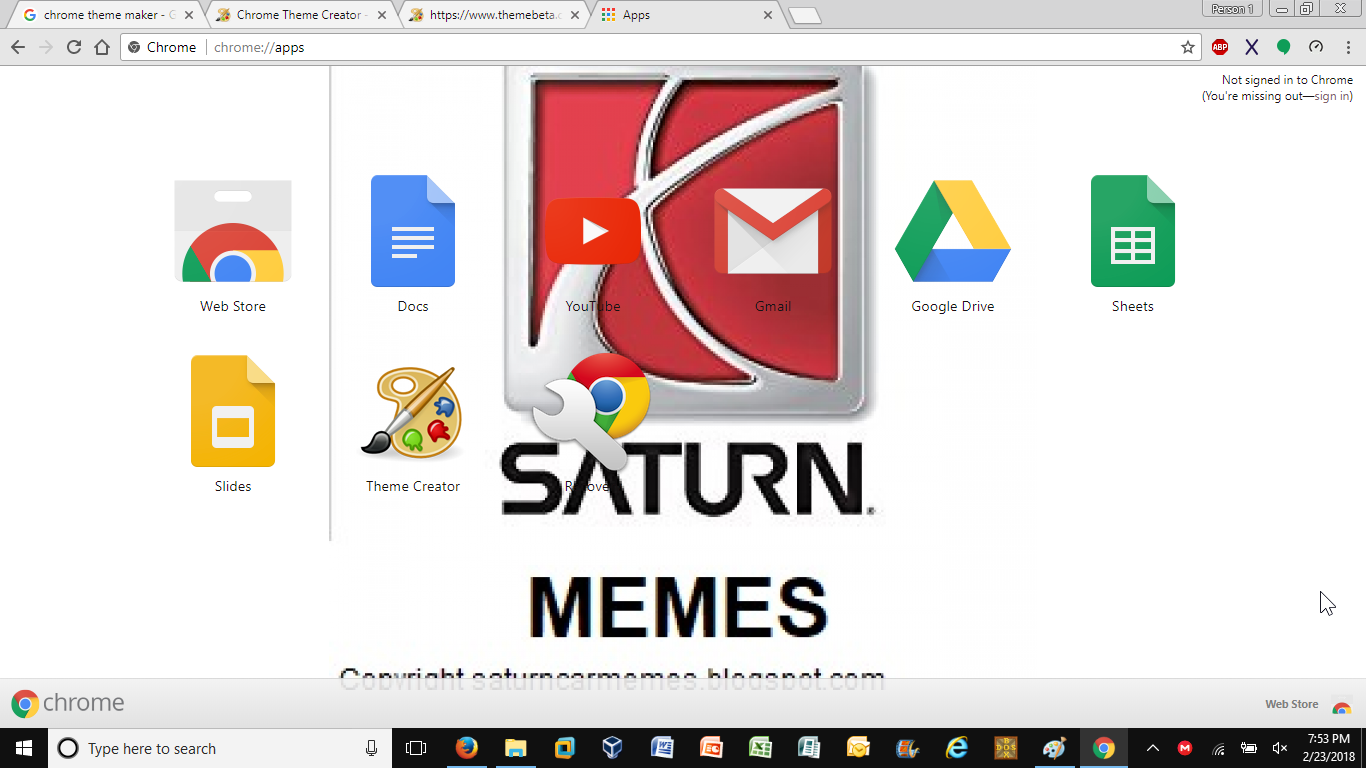Image resolution: width=1366 pixels, height=768 pixels.
Task: Open the Web Store footer link
Action: click(x=1308, y=704)
